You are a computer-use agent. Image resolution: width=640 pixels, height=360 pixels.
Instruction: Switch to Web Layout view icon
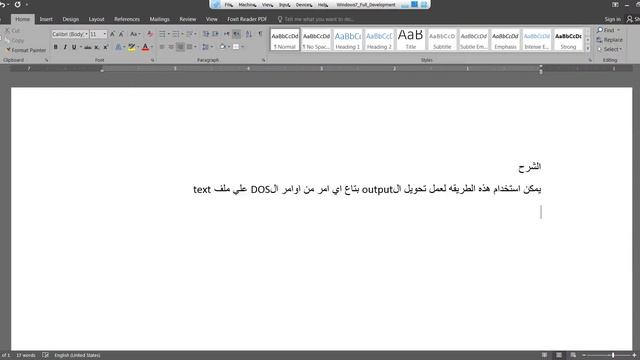573,355
